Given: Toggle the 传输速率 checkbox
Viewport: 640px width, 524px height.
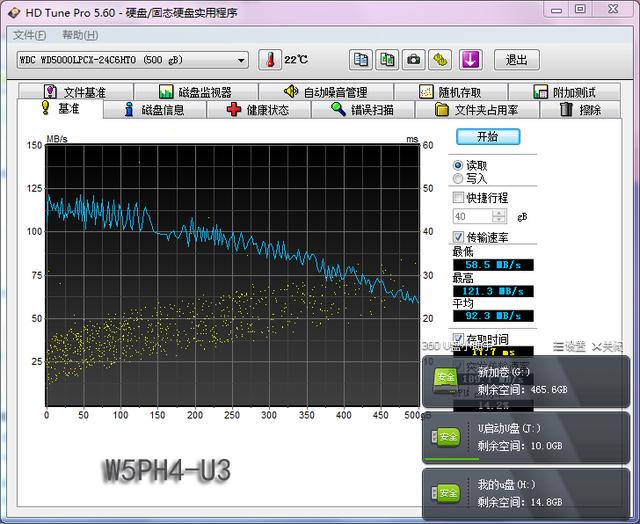Looking at the screenshot, I should click(458, 237).
